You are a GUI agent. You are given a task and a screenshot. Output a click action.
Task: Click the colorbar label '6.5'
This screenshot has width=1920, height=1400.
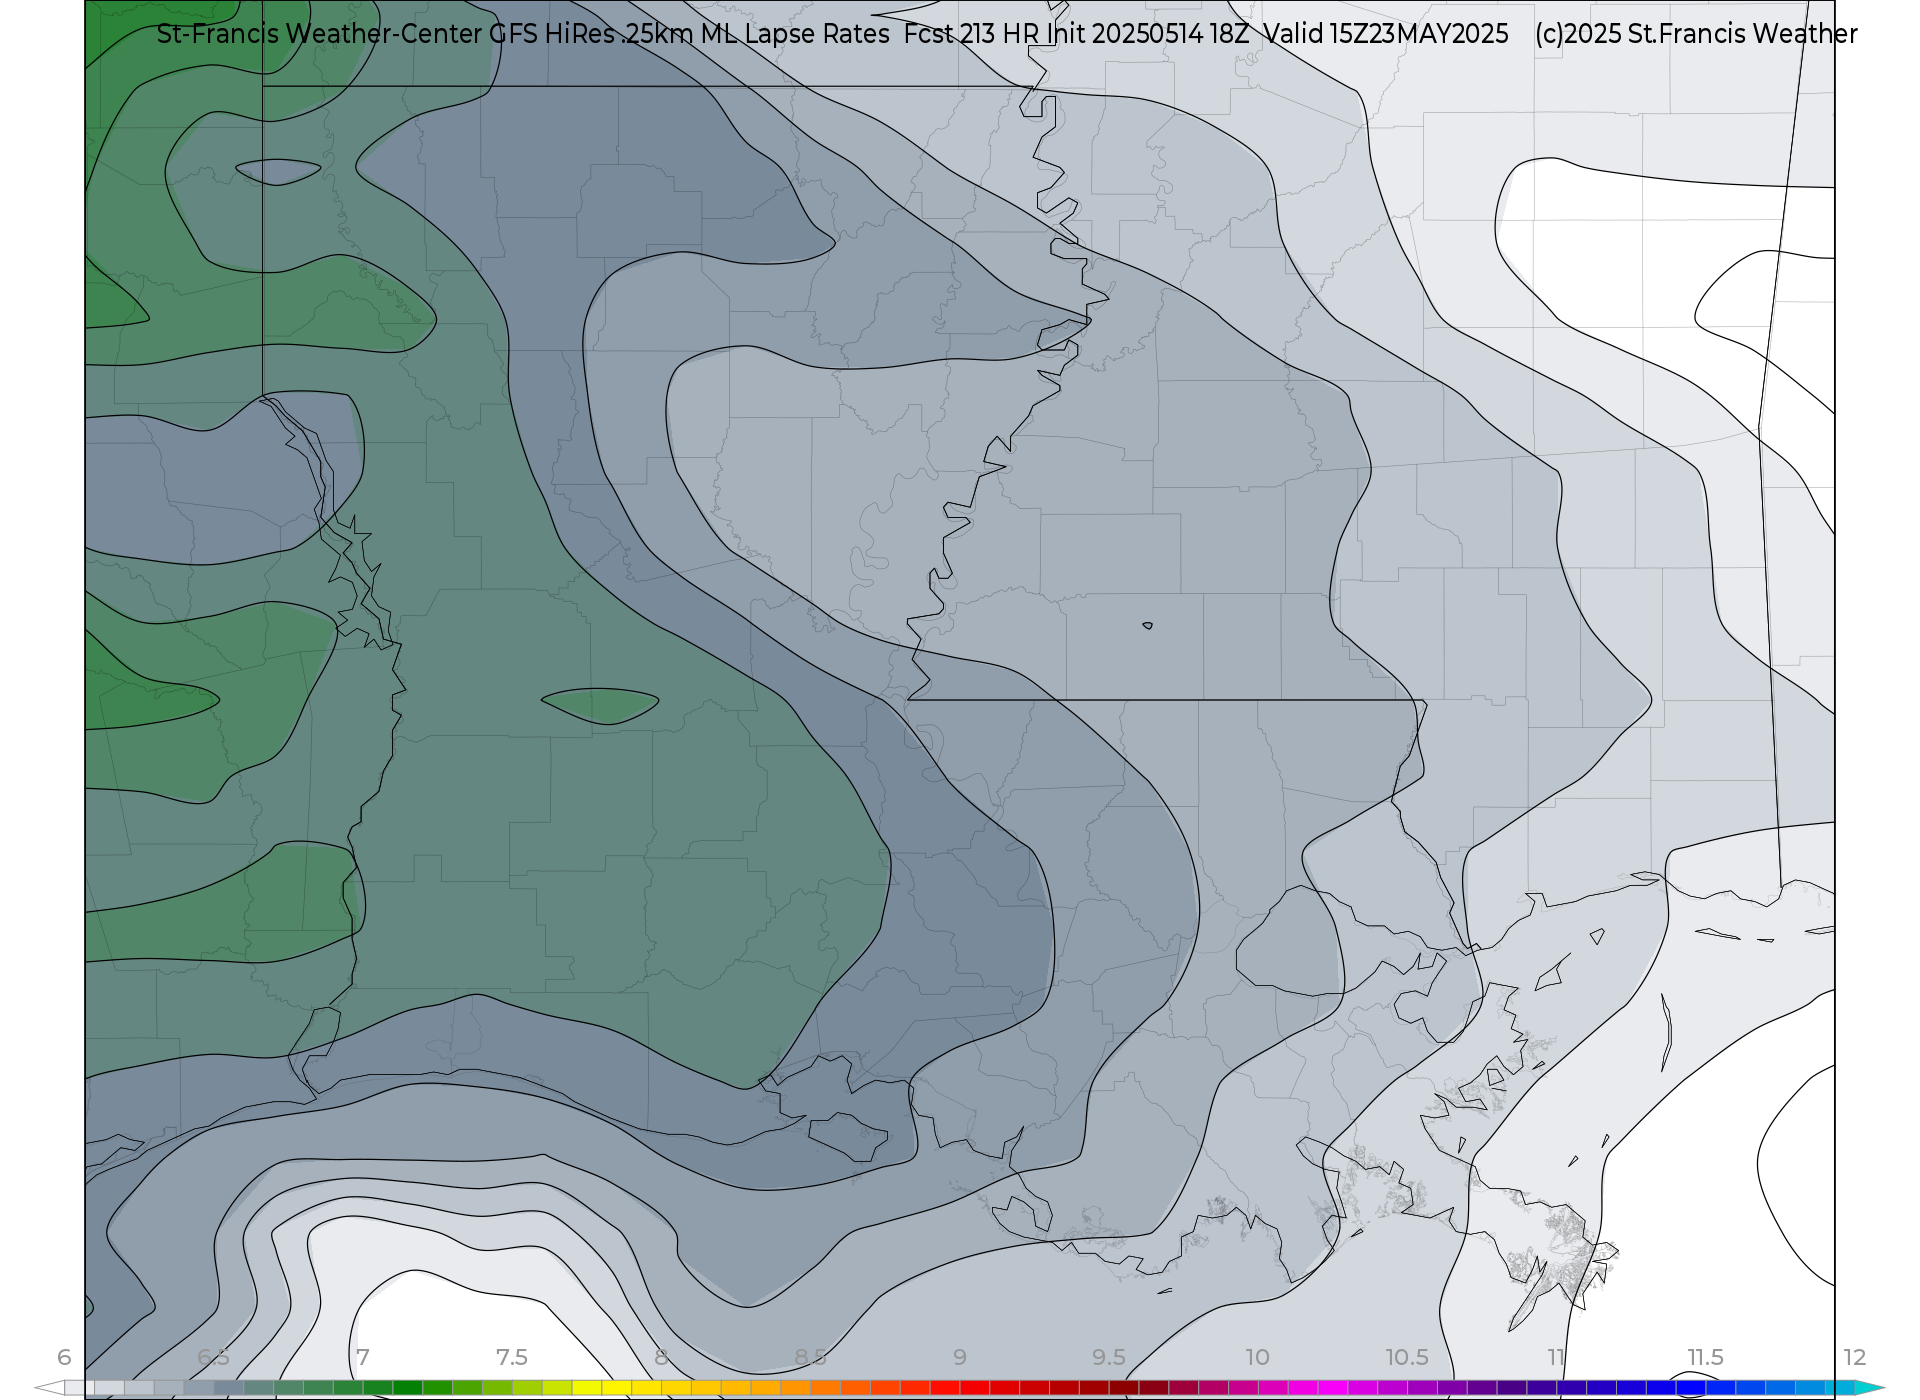213,1357
